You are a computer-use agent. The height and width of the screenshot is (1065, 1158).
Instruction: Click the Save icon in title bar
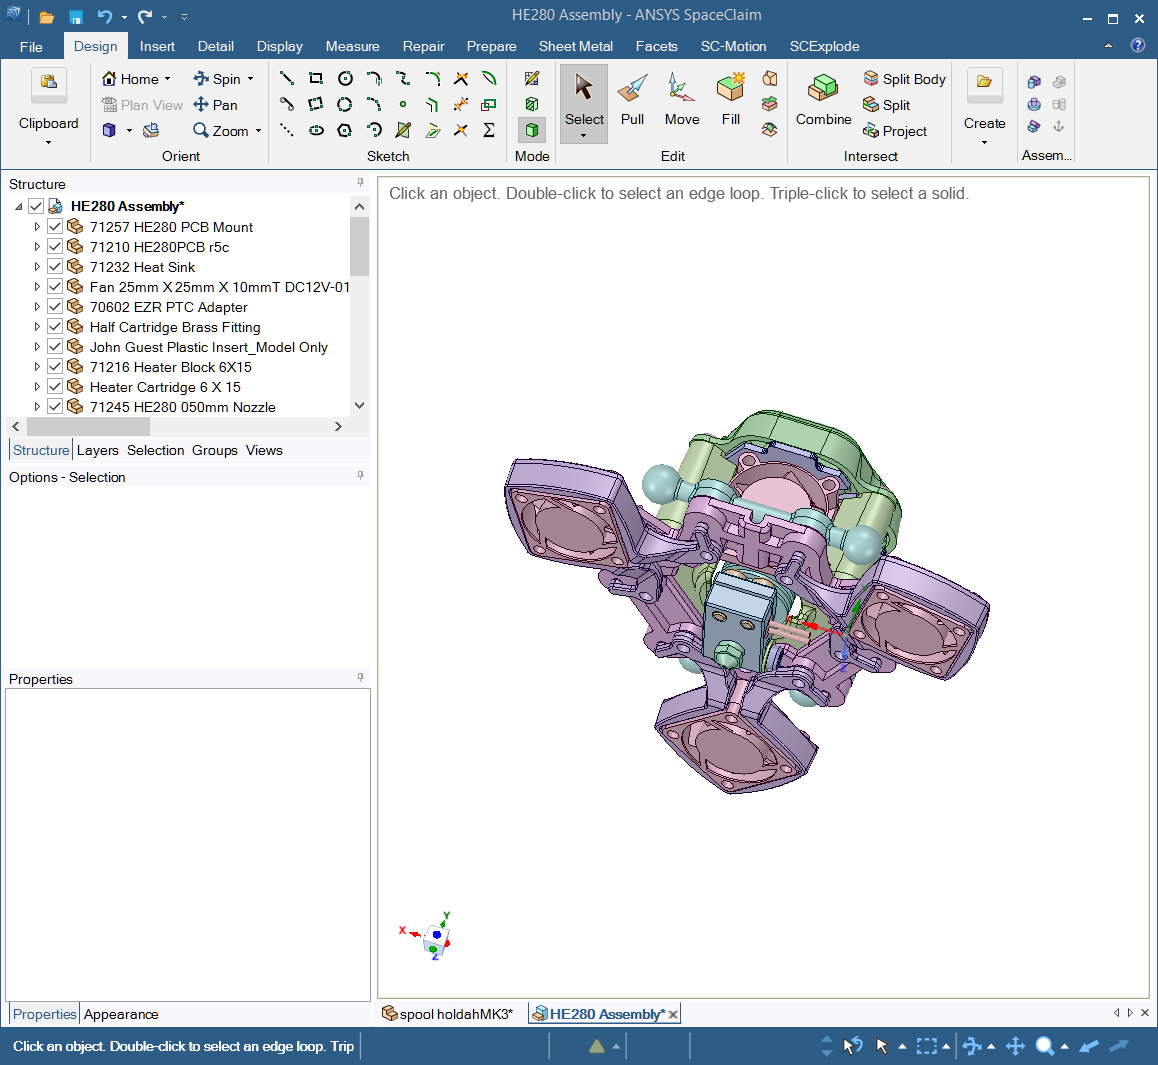pos(76,17)
